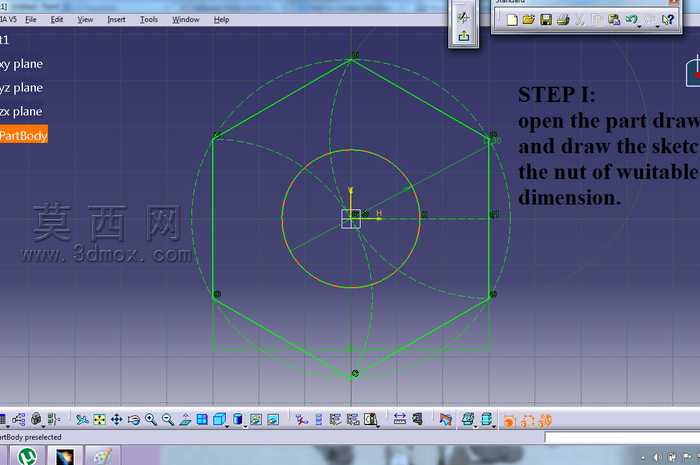The width and height of the screenshot is (700, 465).
Task: Click the power input command field
Action: coord(622,438)
